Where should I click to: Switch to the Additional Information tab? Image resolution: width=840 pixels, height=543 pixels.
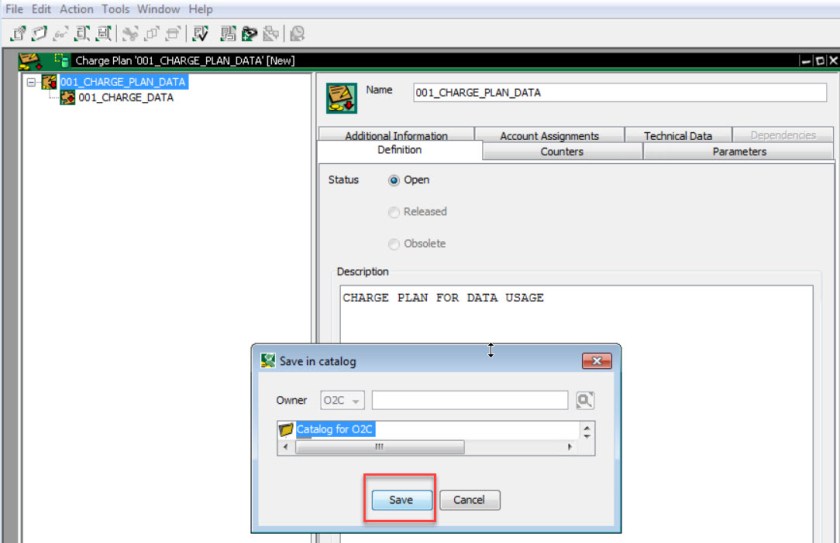[396, 135]
